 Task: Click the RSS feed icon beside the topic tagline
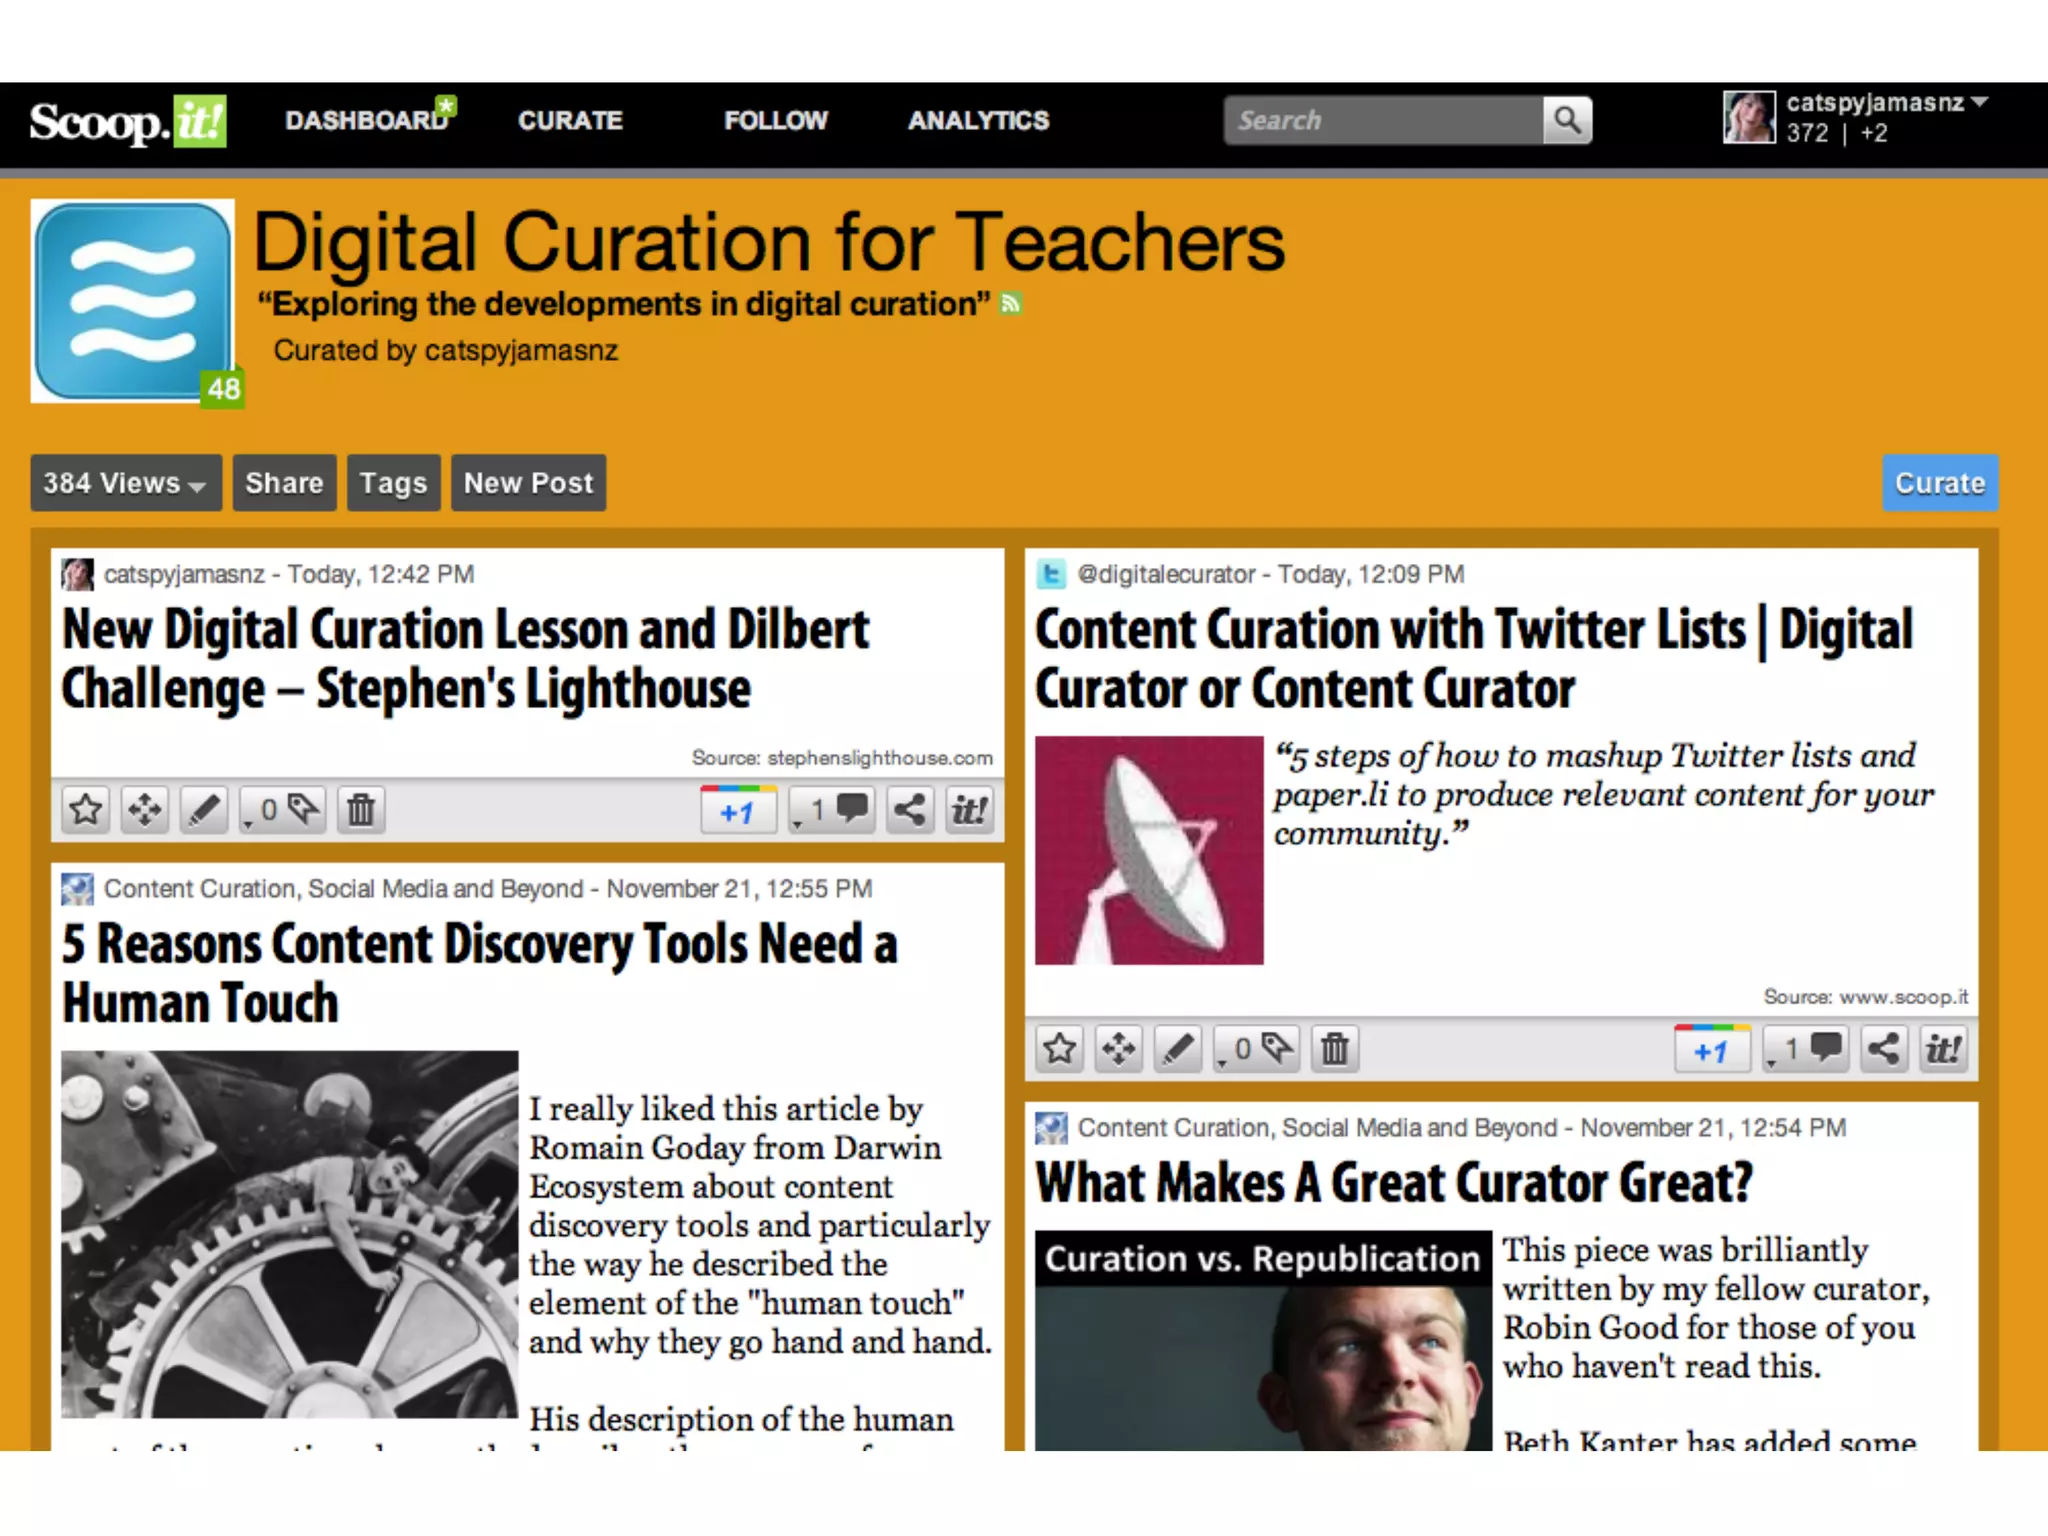(x=1011, y=304)
